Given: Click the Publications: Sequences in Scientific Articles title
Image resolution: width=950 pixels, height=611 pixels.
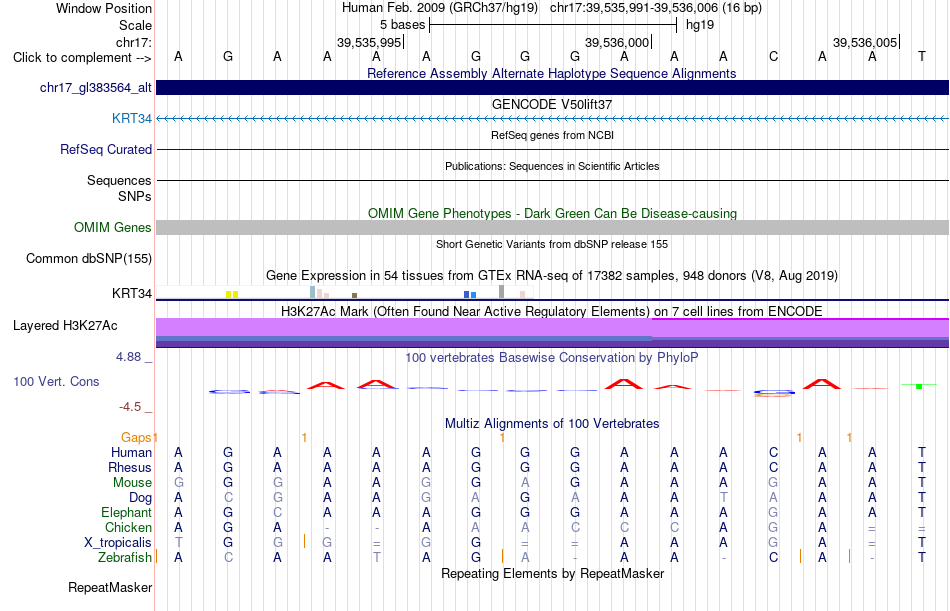Looking at the screenshot, I should pos(552,166).
